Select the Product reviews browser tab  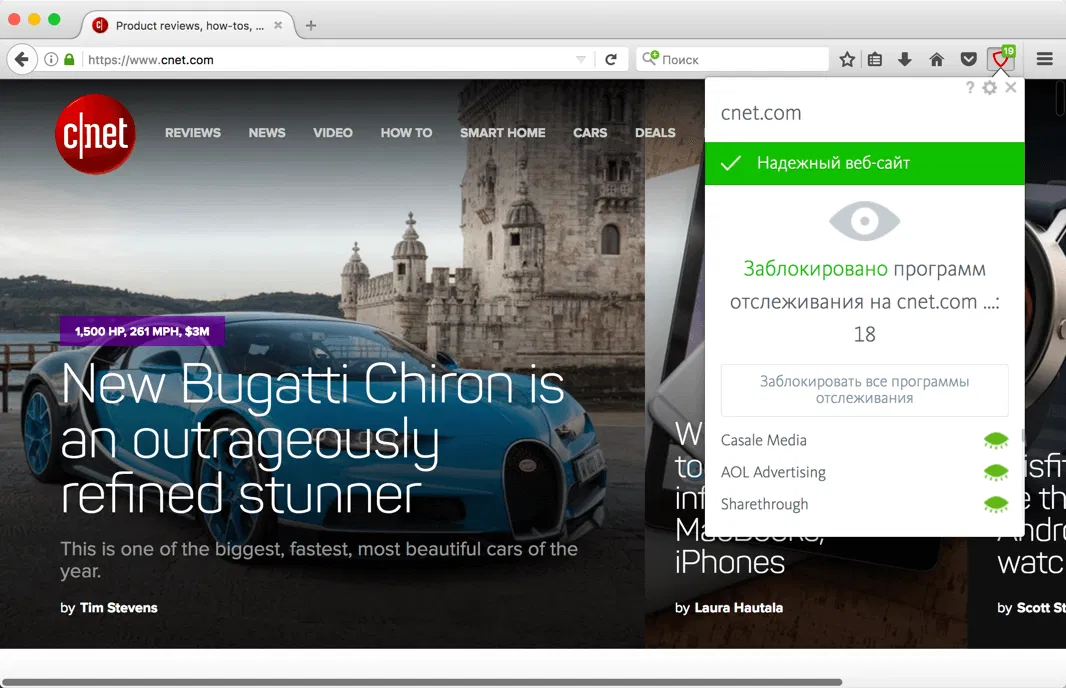188,25
